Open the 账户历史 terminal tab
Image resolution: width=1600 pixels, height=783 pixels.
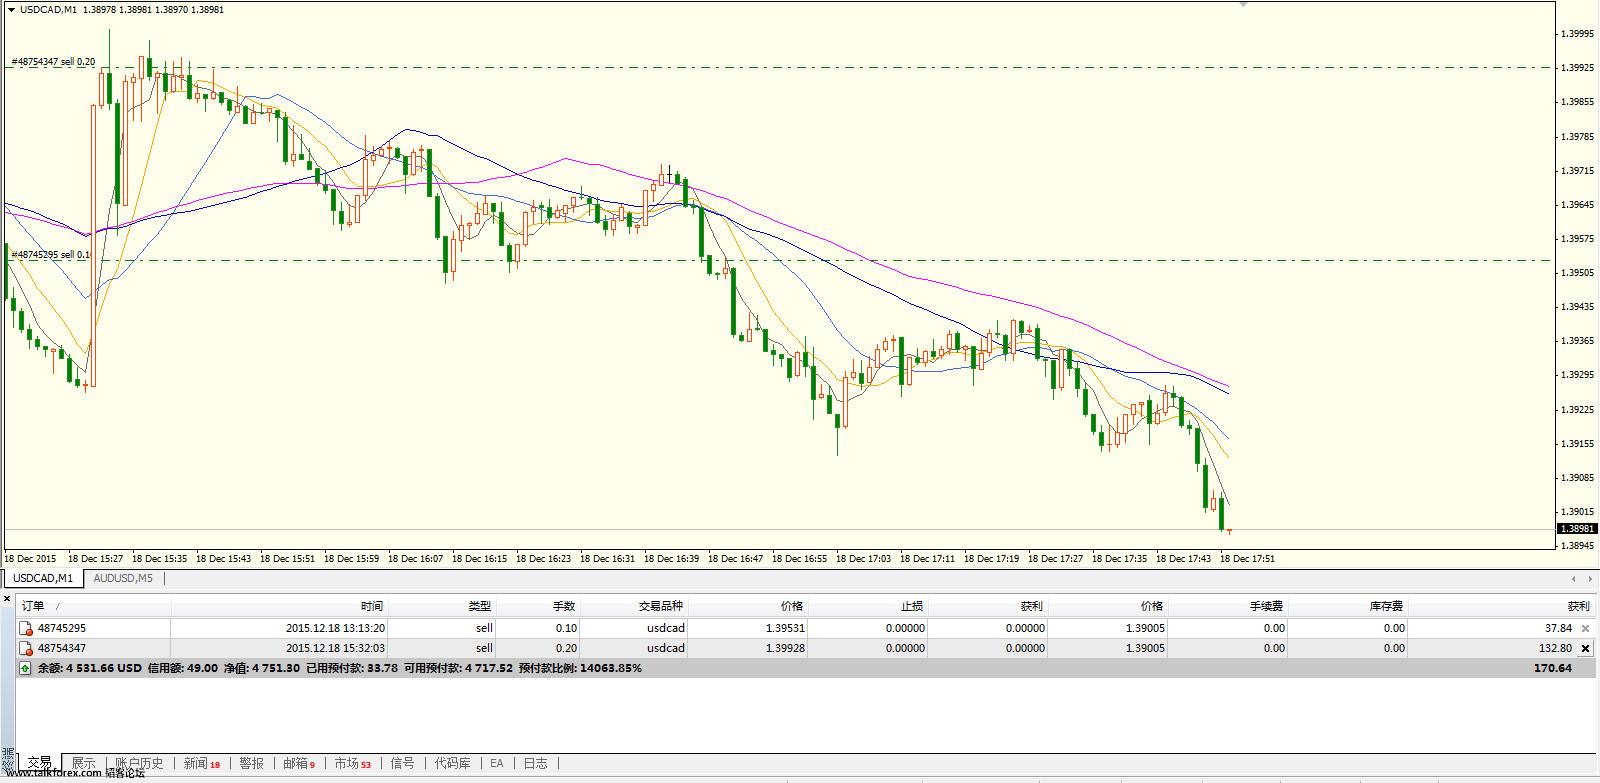pos(139,763)
